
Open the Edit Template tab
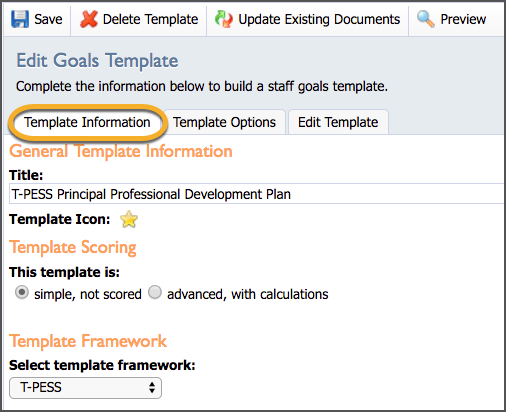click(x=338, y=122)
